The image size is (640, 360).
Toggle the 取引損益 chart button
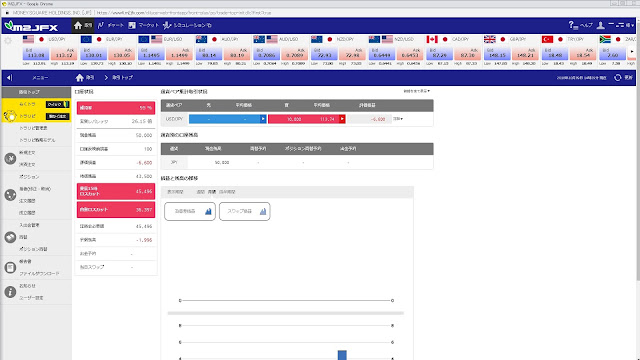(190, 211)
